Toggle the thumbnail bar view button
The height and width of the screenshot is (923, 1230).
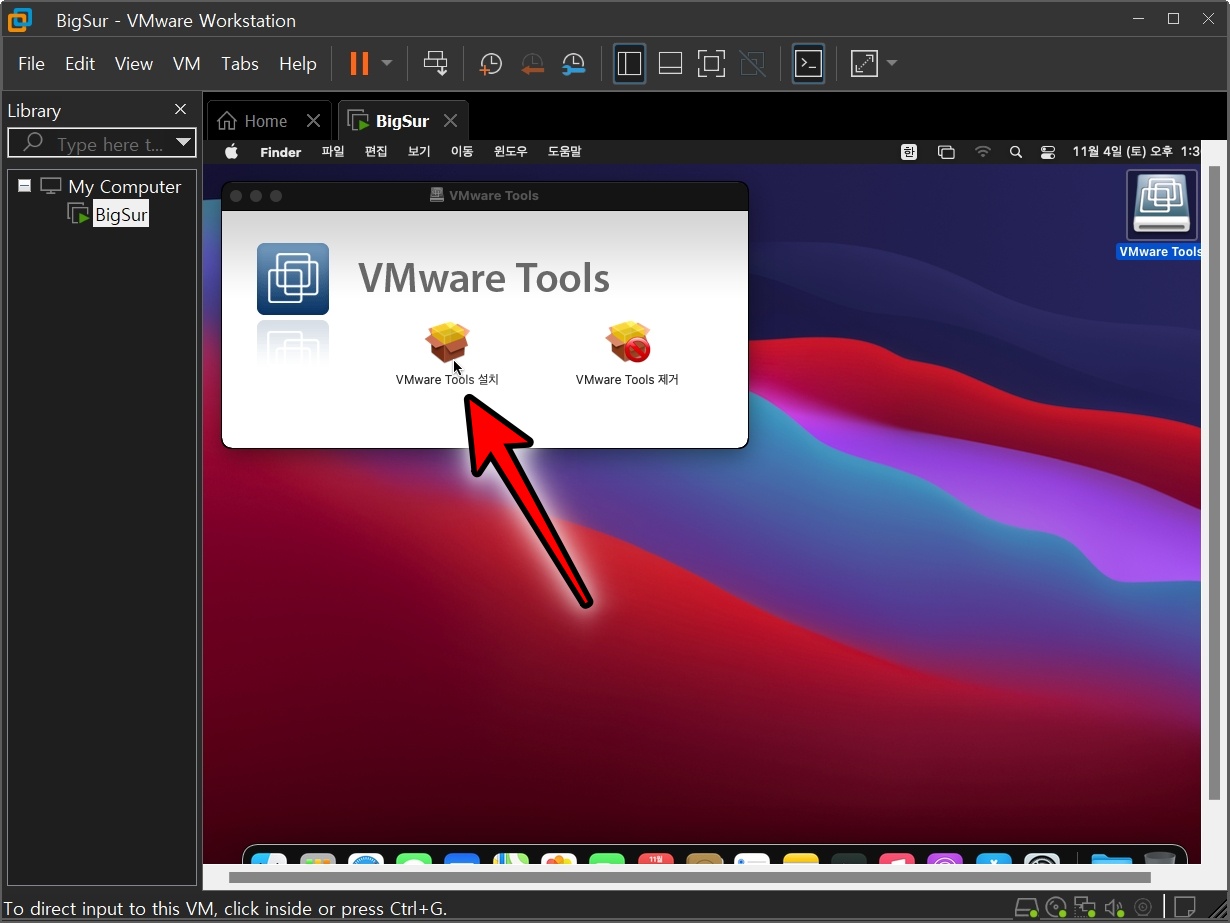tap(670, 63)
